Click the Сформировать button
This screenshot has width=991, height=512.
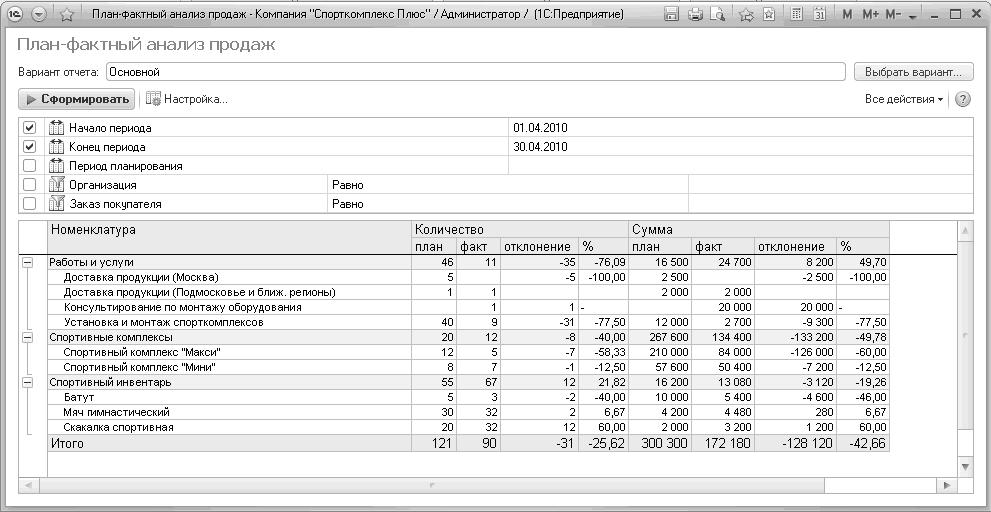click(76, 99)
